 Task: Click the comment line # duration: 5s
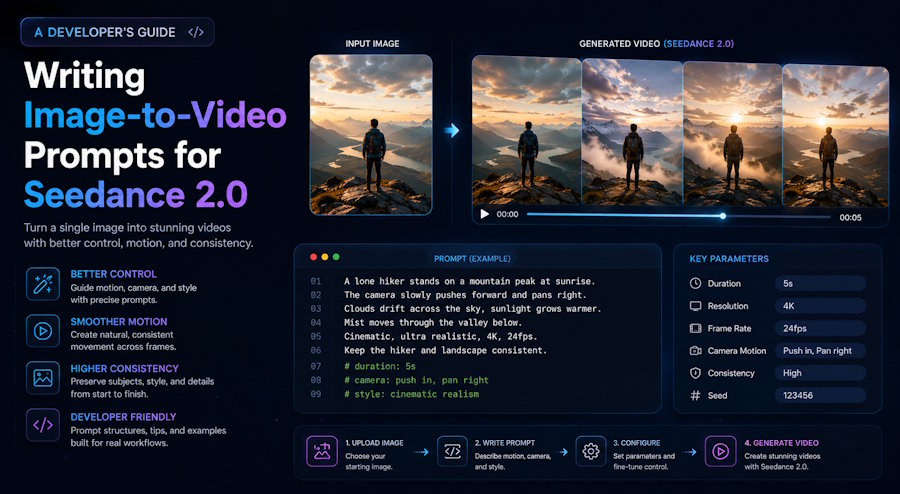[380, 366]
